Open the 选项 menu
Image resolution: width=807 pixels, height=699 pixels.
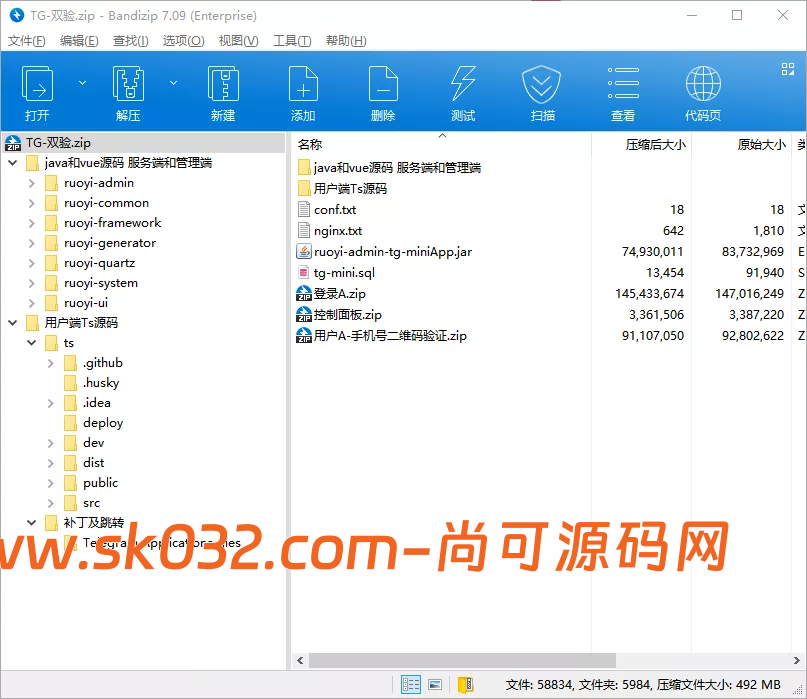[x=182, y=40]
